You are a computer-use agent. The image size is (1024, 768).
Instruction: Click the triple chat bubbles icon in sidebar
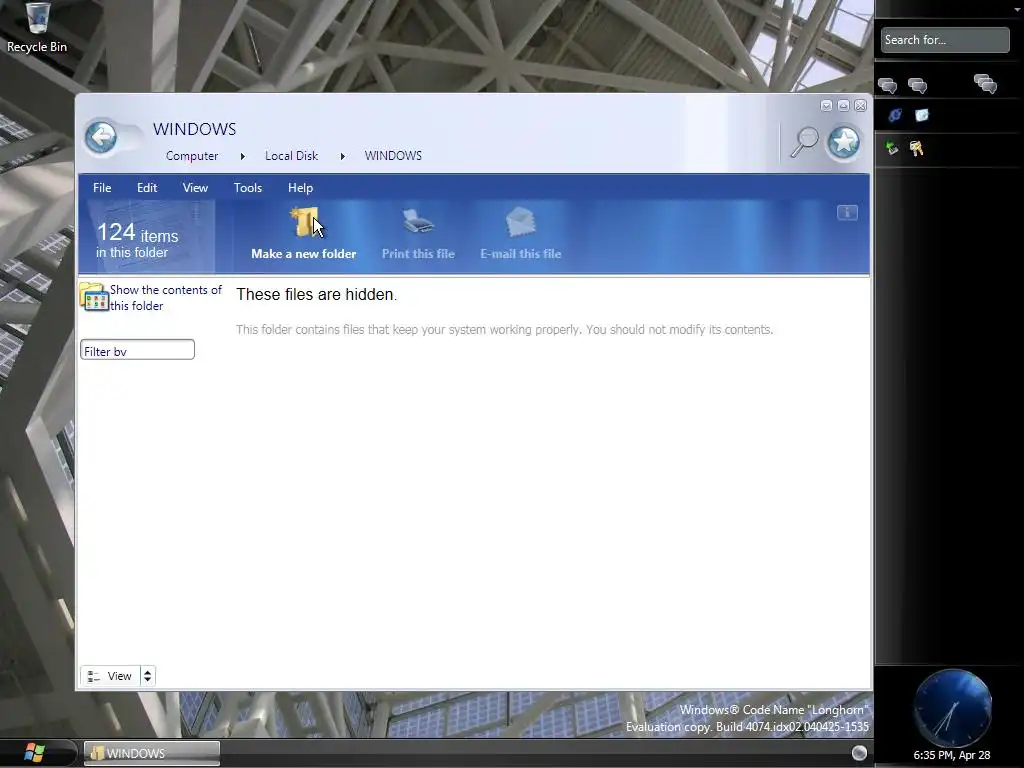coord(985,84)
